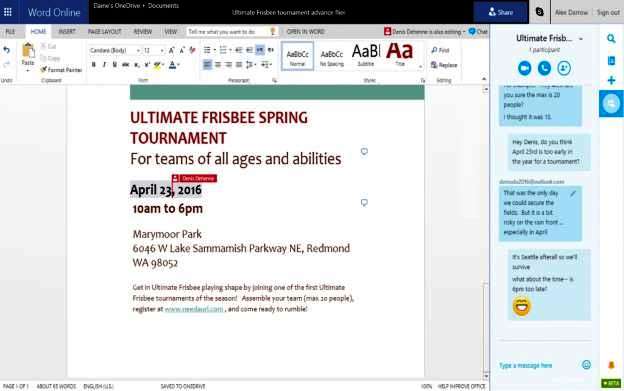Toggle subscript formatting
624x391 pixels.
tap(136, 65)
